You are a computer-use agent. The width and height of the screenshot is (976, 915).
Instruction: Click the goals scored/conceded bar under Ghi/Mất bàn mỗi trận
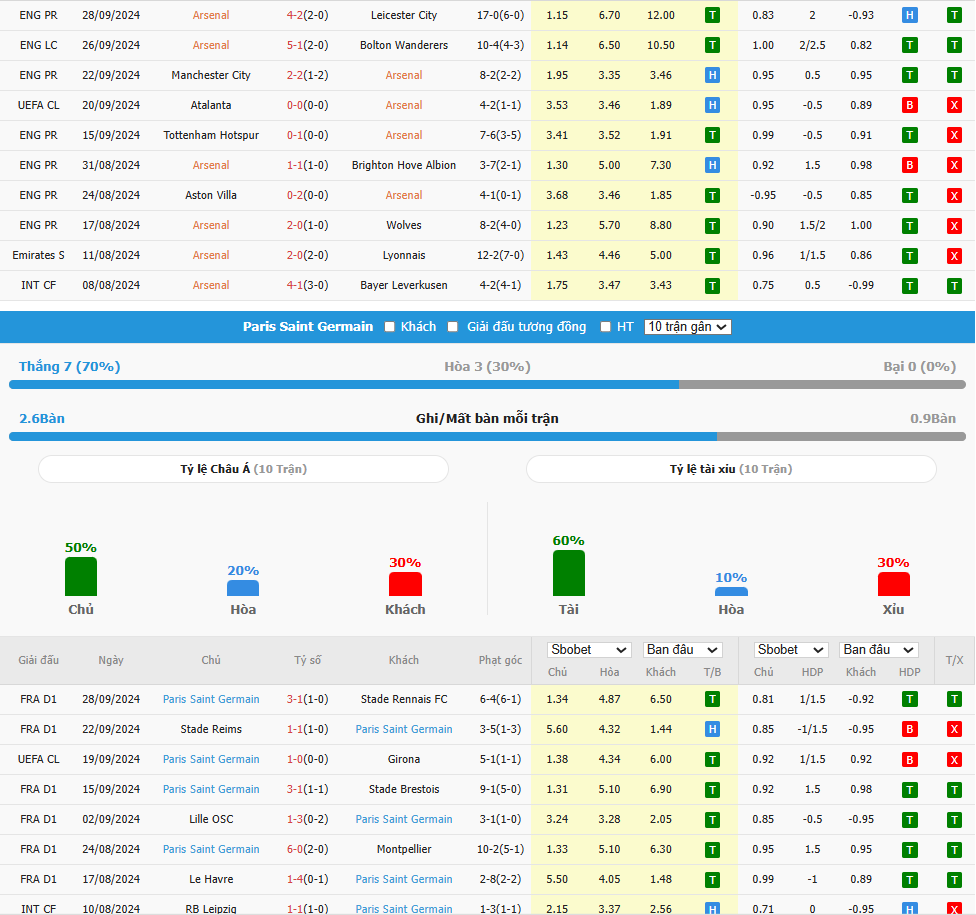click(487, 437)
